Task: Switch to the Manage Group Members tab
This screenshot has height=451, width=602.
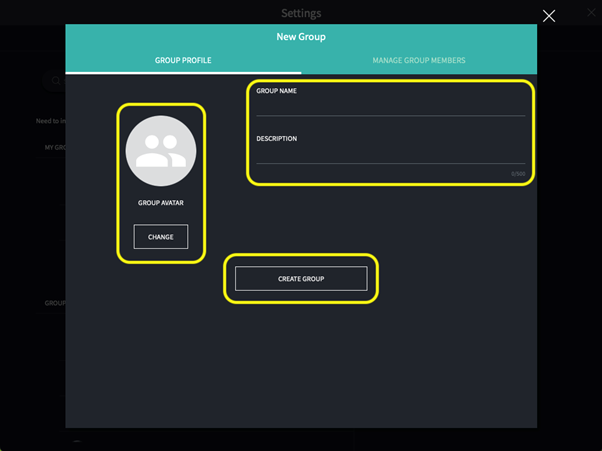Action: tap(418, 61)
